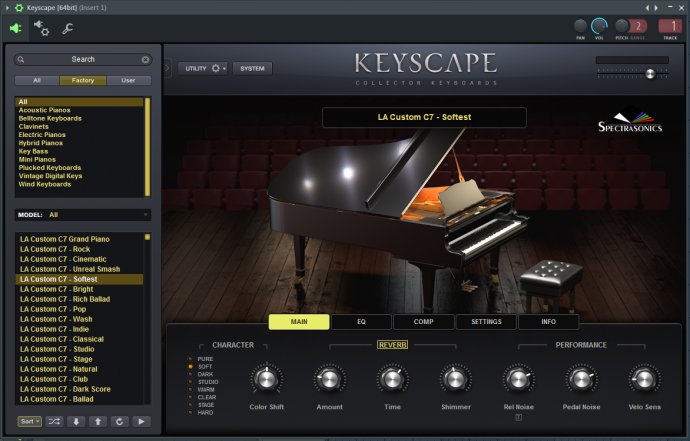Image resolution: width=690 pixels, height=441 pixels.
Task: Clear the search with the X icon
Action: click(x=145, y=59)
